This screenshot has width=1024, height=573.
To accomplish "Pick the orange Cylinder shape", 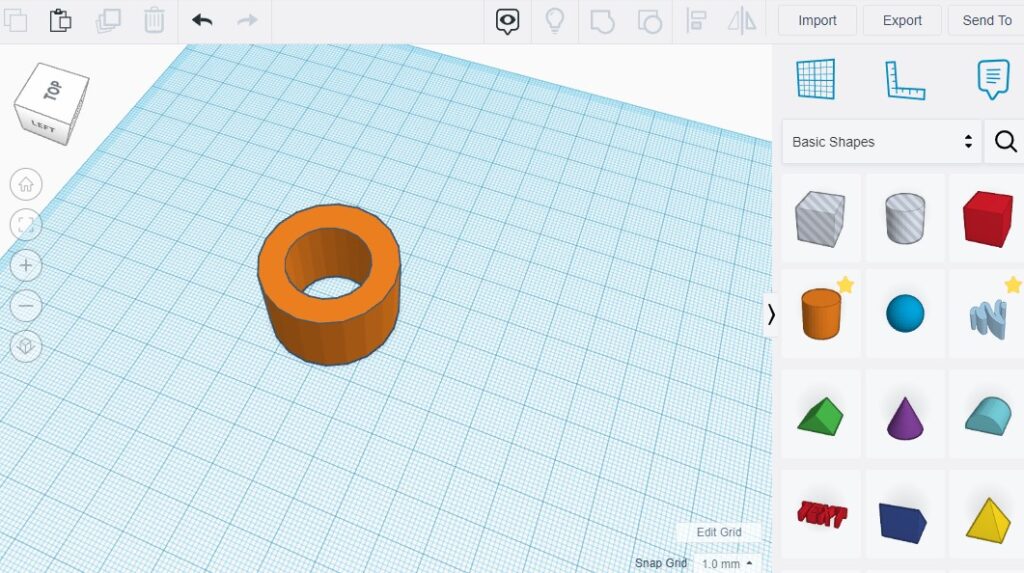I will 821,314.
